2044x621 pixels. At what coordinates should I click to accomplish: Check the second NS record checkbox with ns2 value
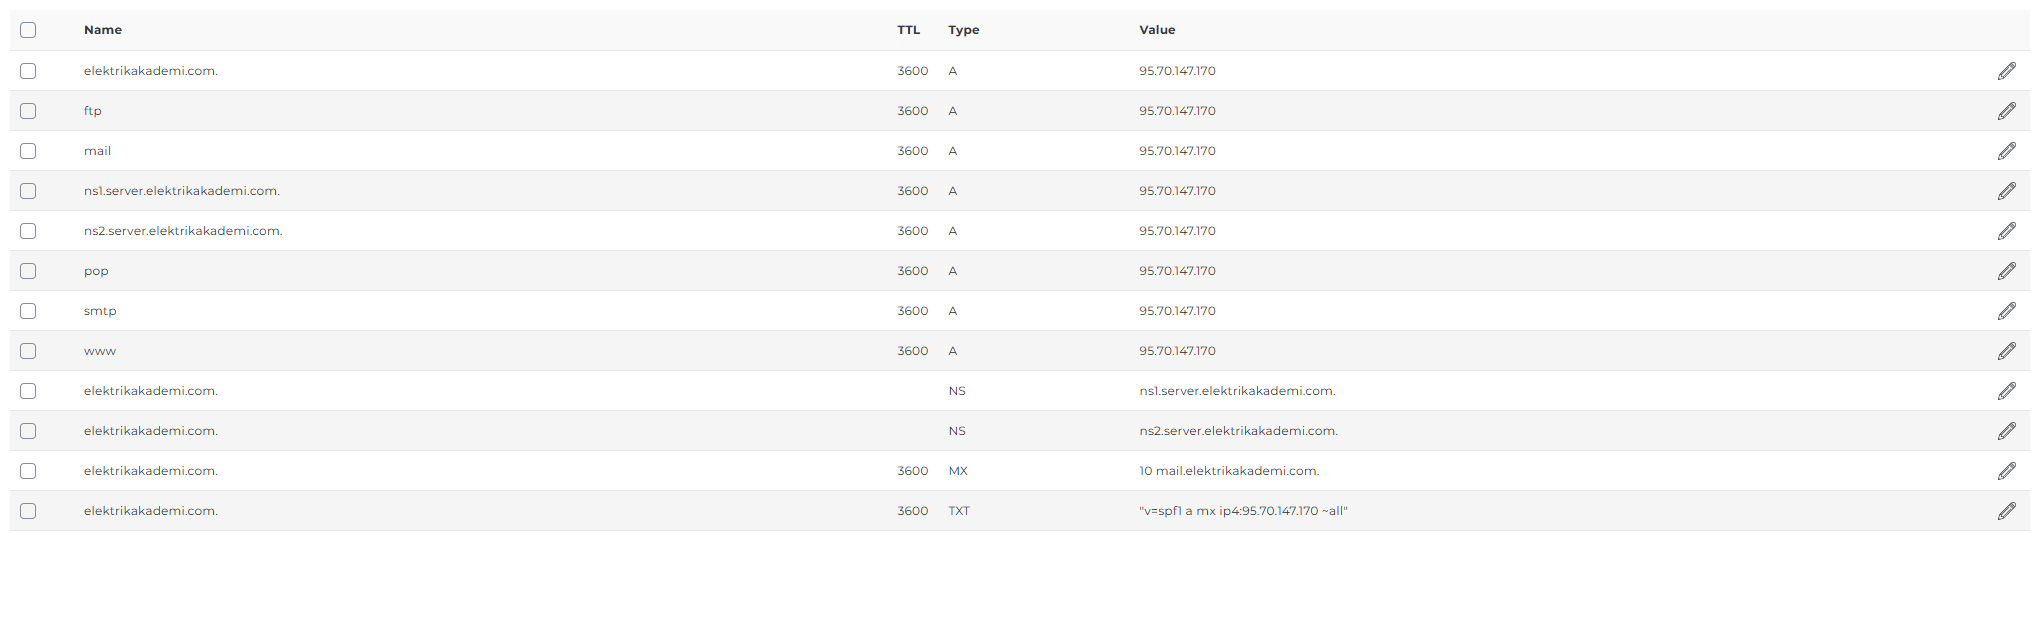tap(28, 431)
